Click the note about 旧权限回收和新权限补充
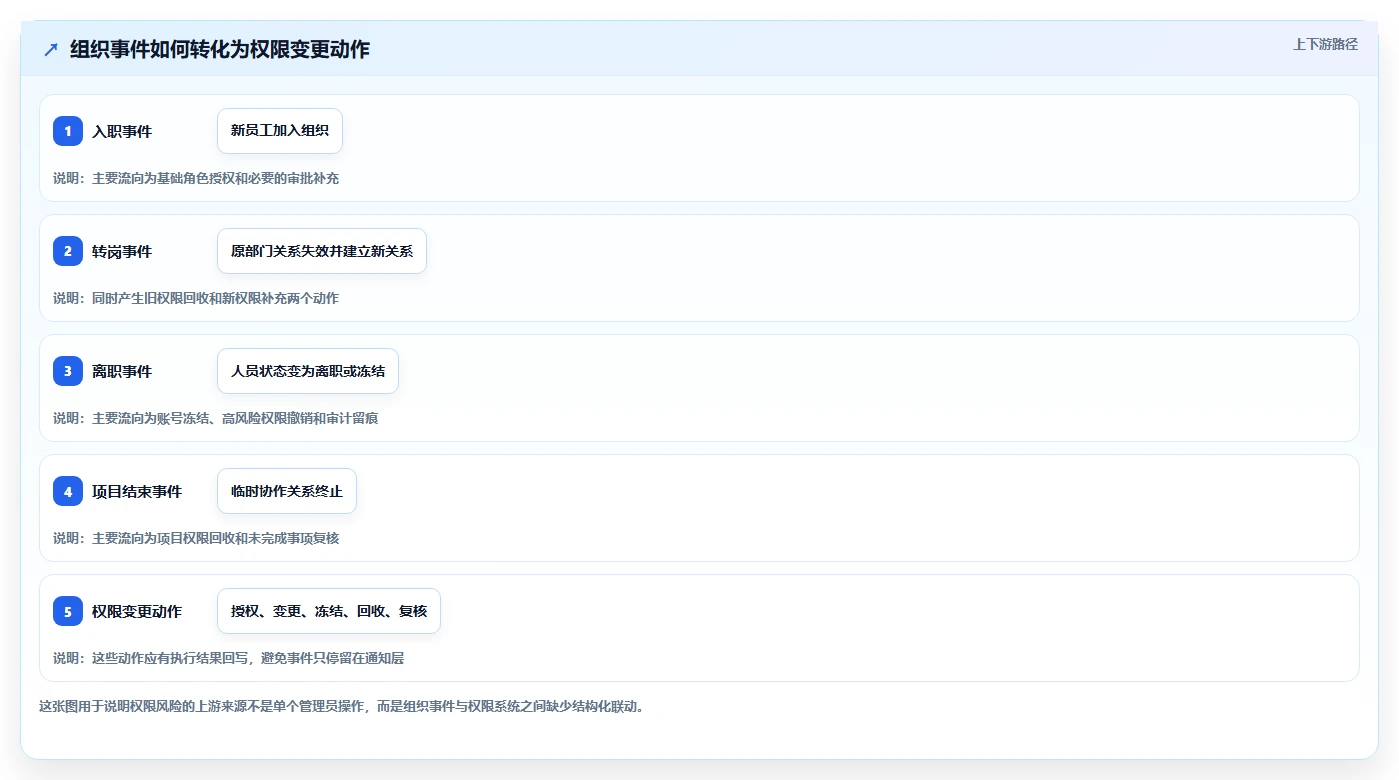The height and width of the screenshot is (780, 1399). (x=196, y=298)
